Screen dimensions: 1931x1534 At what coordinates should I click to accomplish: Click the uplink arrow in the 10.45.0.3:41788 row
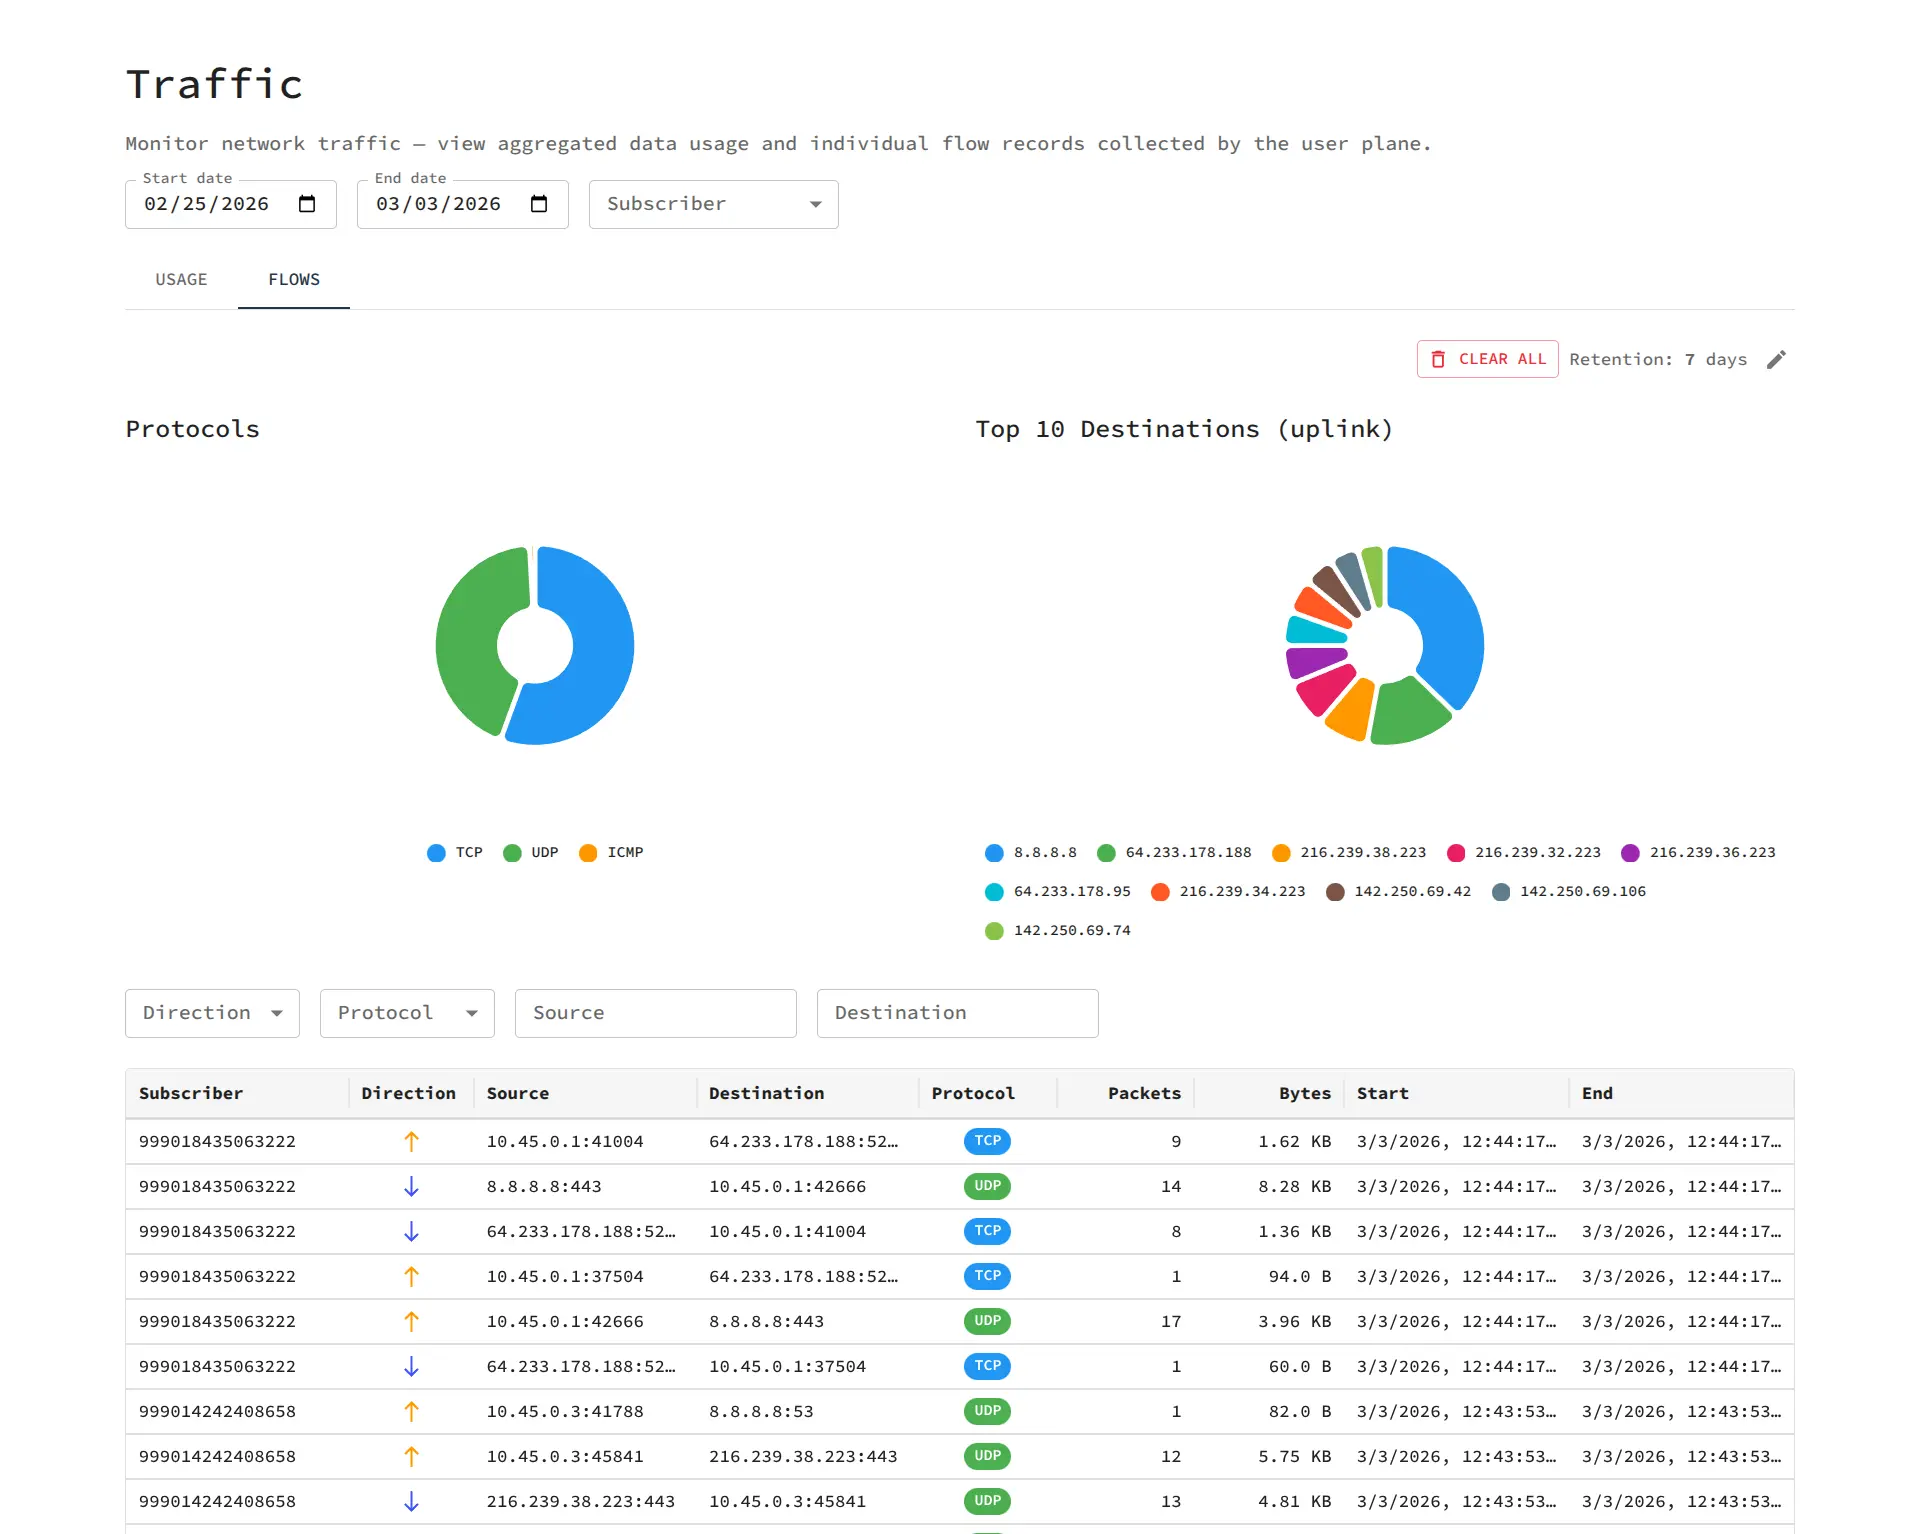(x=411, y=1411)
